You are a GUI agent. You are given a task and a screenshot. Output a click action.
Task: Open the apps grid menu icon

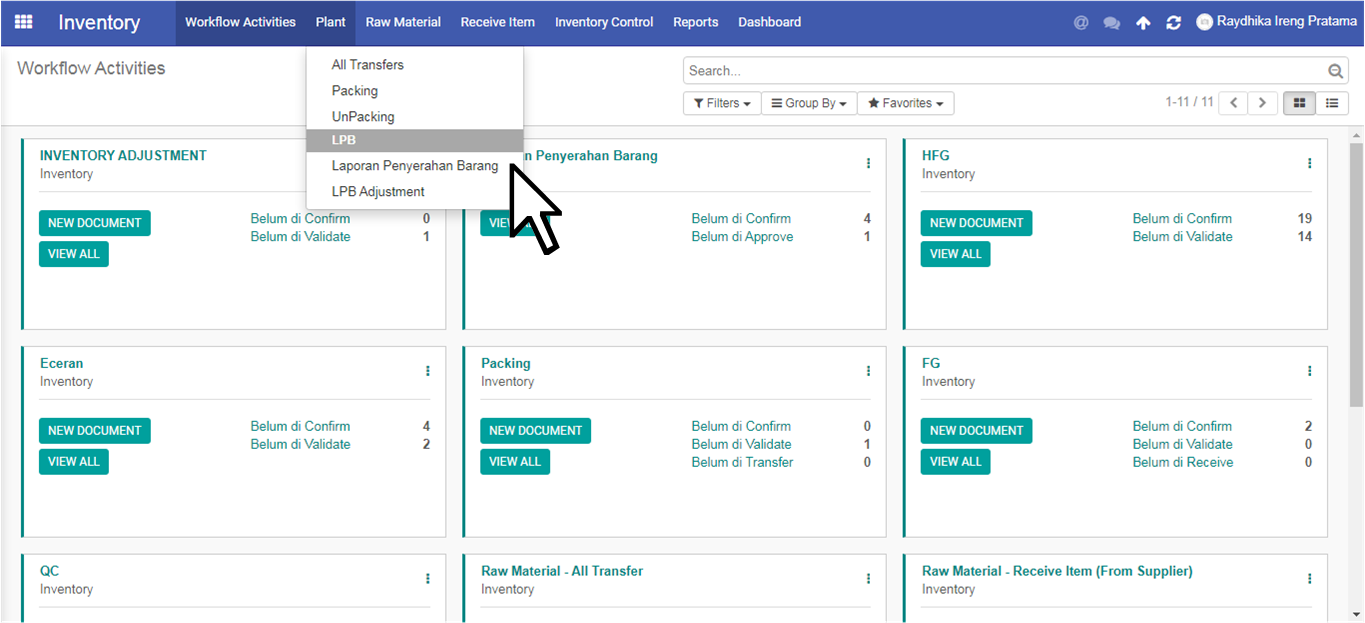pos(23,22)
